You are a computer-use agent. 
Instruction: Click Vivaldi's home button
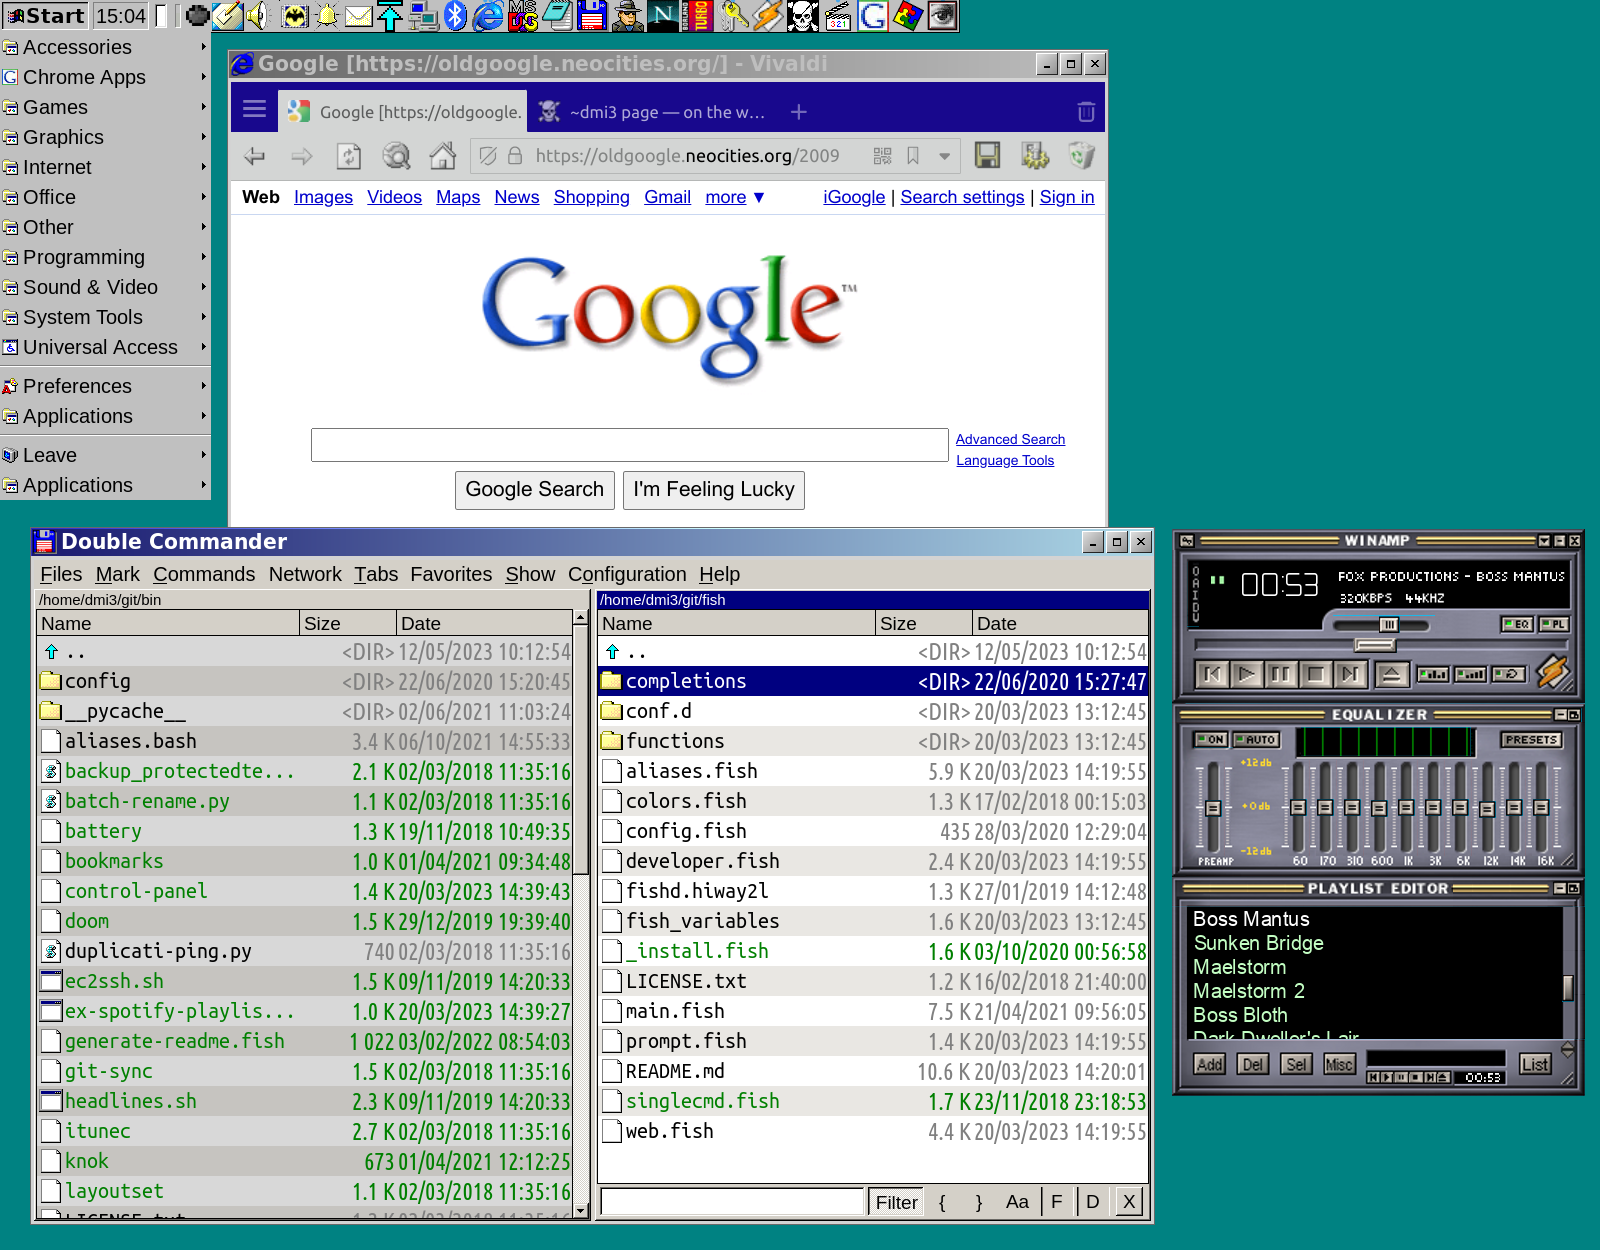click(443, 156)
